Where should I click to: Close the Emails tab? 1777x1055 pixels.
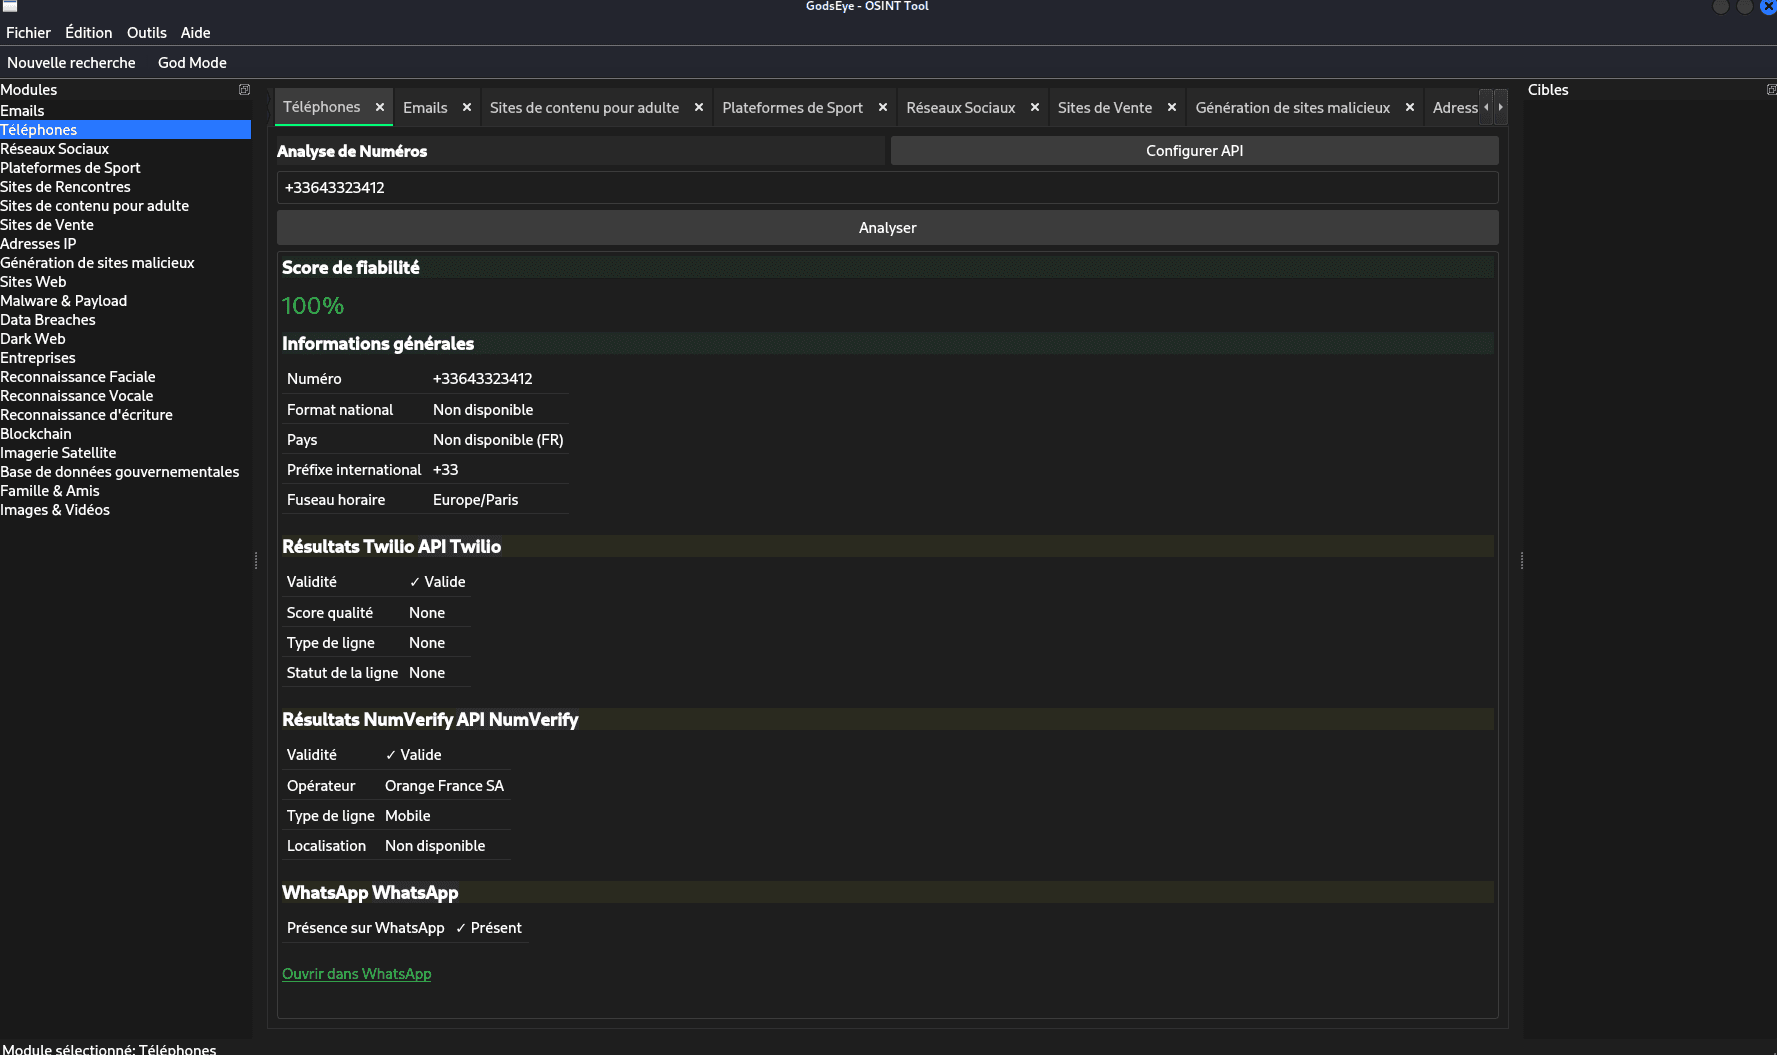[x=467, y=107]
